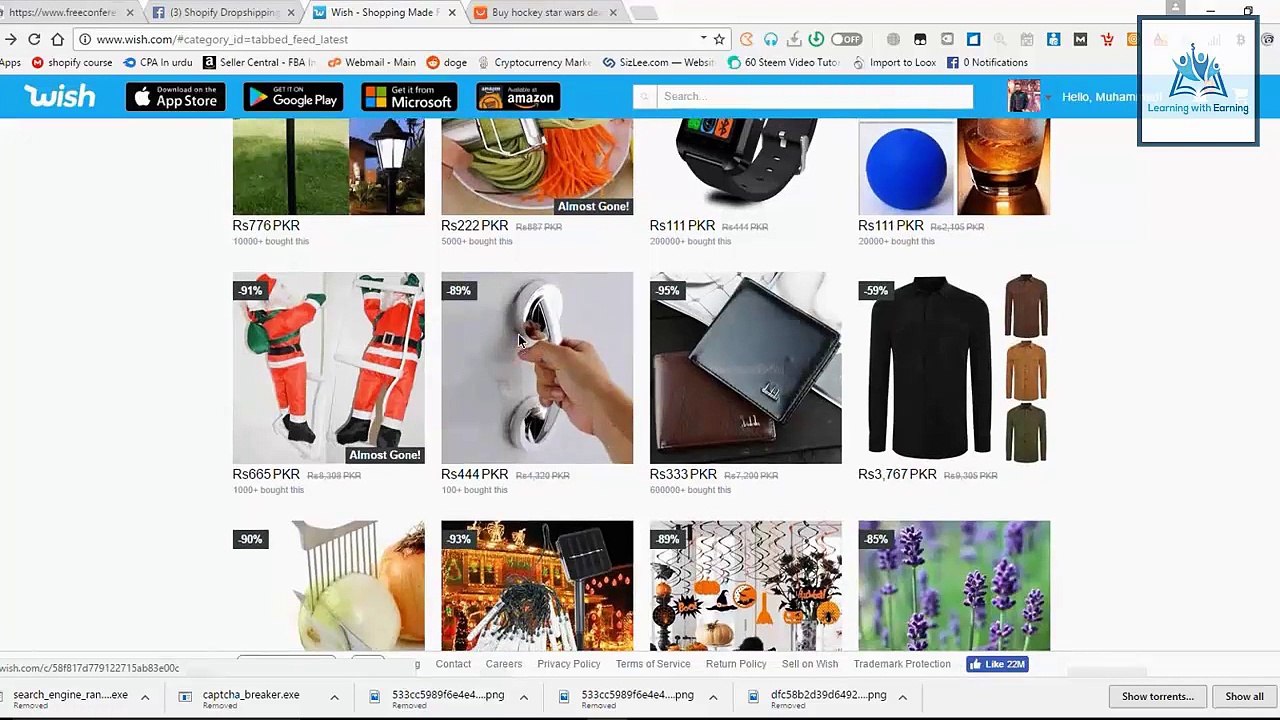Open the 0 Notifications Facebook bookmark
Viewport: 1280px width, 720px height.
tap(987, 62)
